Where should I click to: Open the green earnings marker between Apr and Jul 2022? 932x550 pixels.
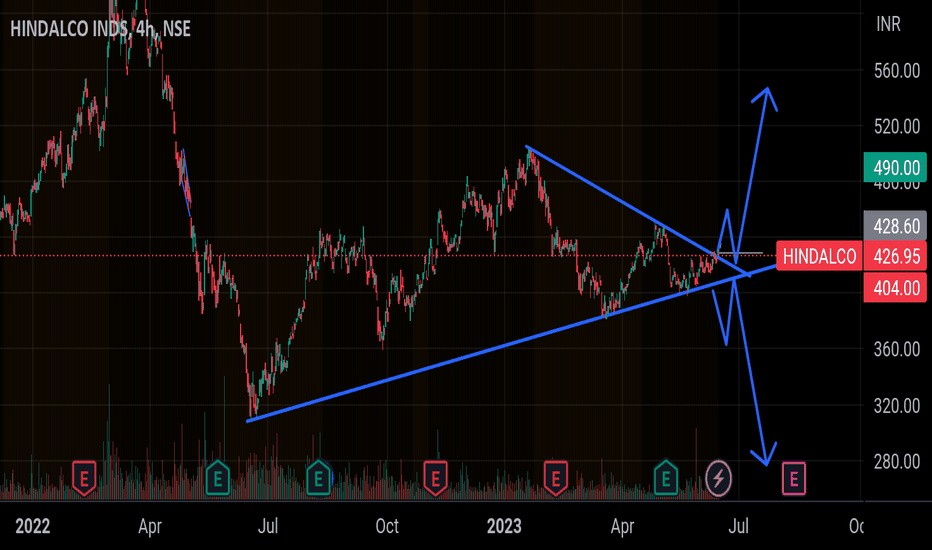(218, 478)
